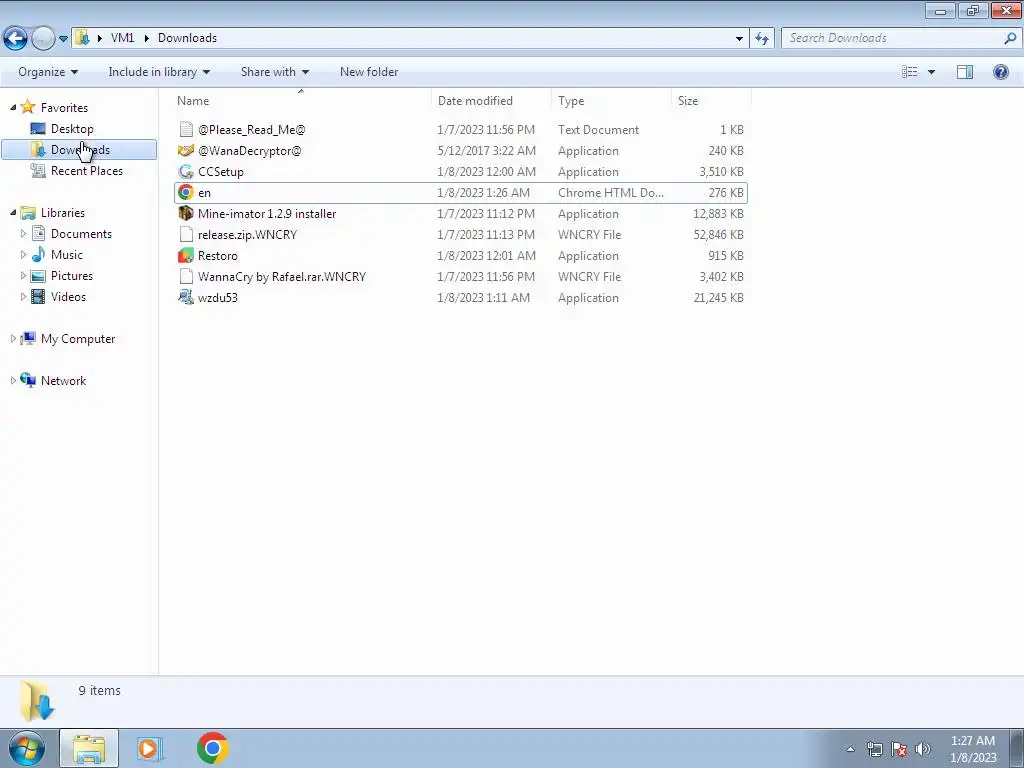
Task: Select the WannaCry by Rafael.rar.WNCRY icon
Action: (186, 276)
